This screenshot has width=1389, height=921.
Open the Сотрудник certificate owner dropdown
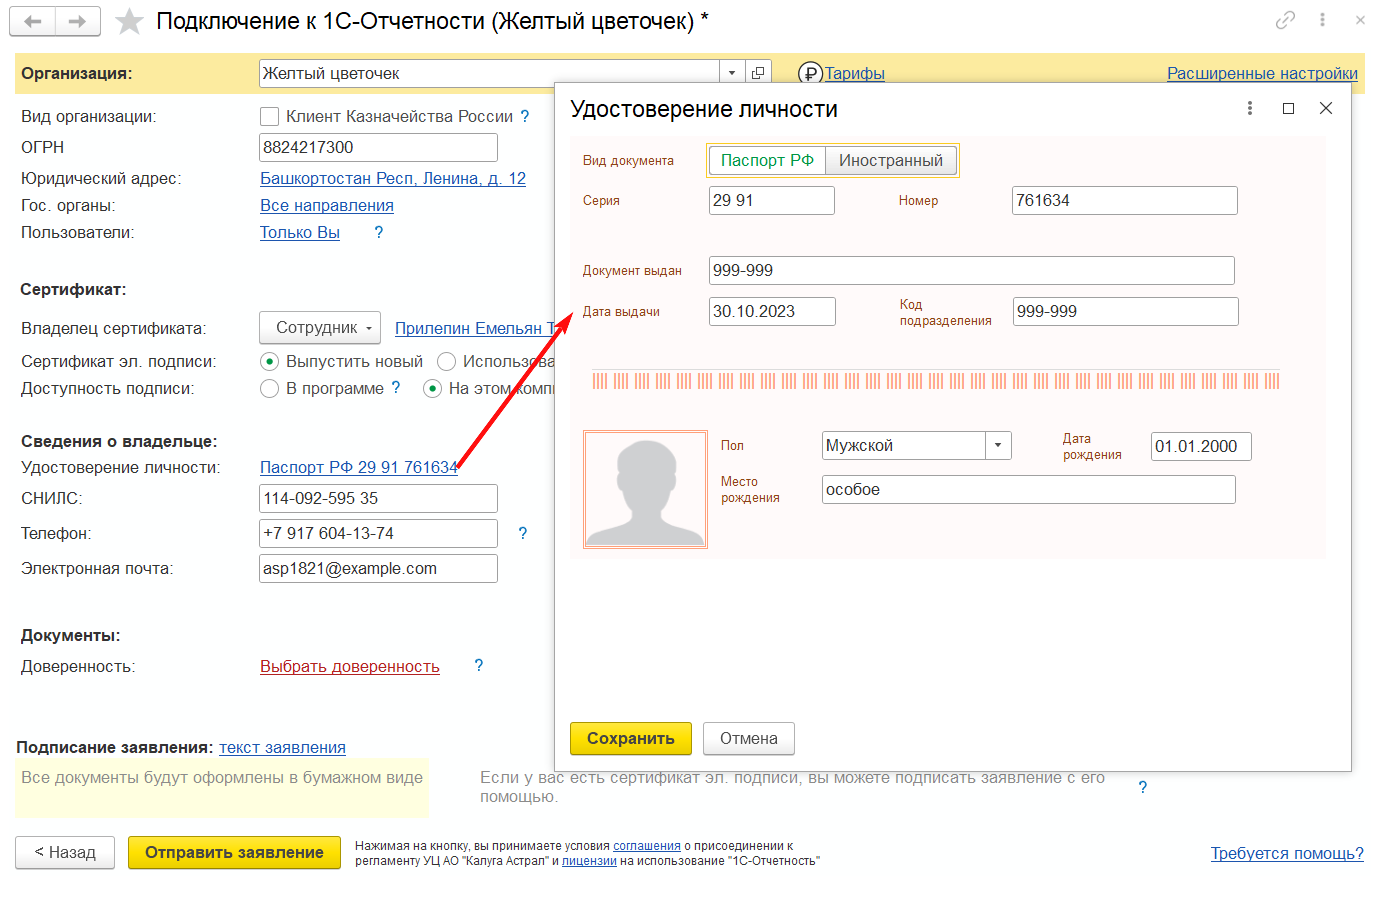[320, 328]
